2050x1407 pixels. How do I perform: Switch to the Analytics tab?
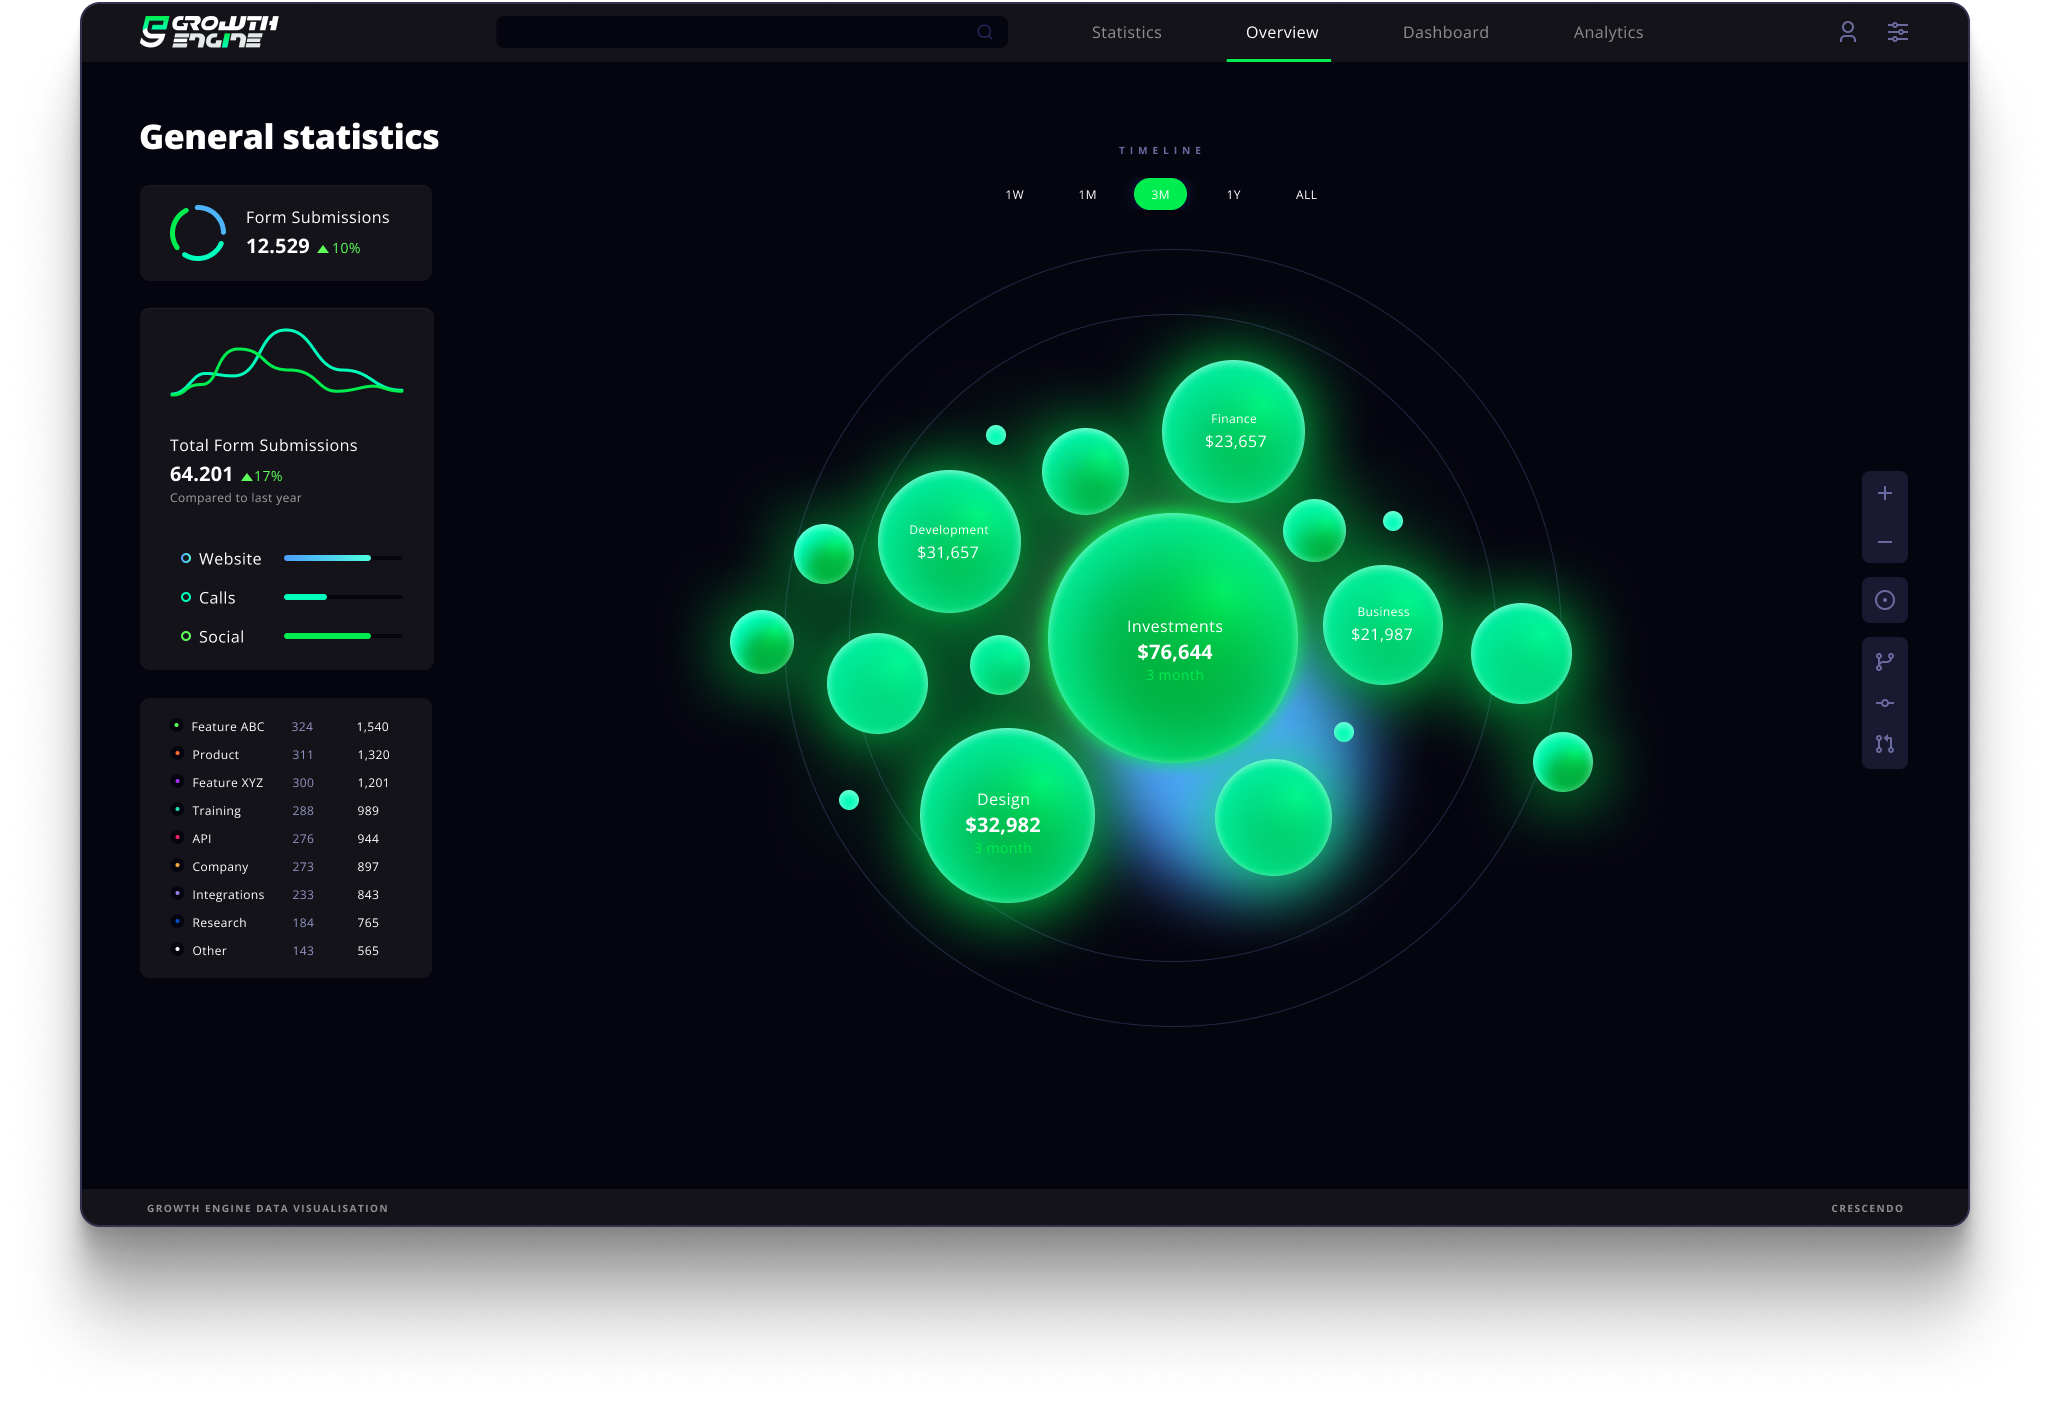[x=1608, y=32]
